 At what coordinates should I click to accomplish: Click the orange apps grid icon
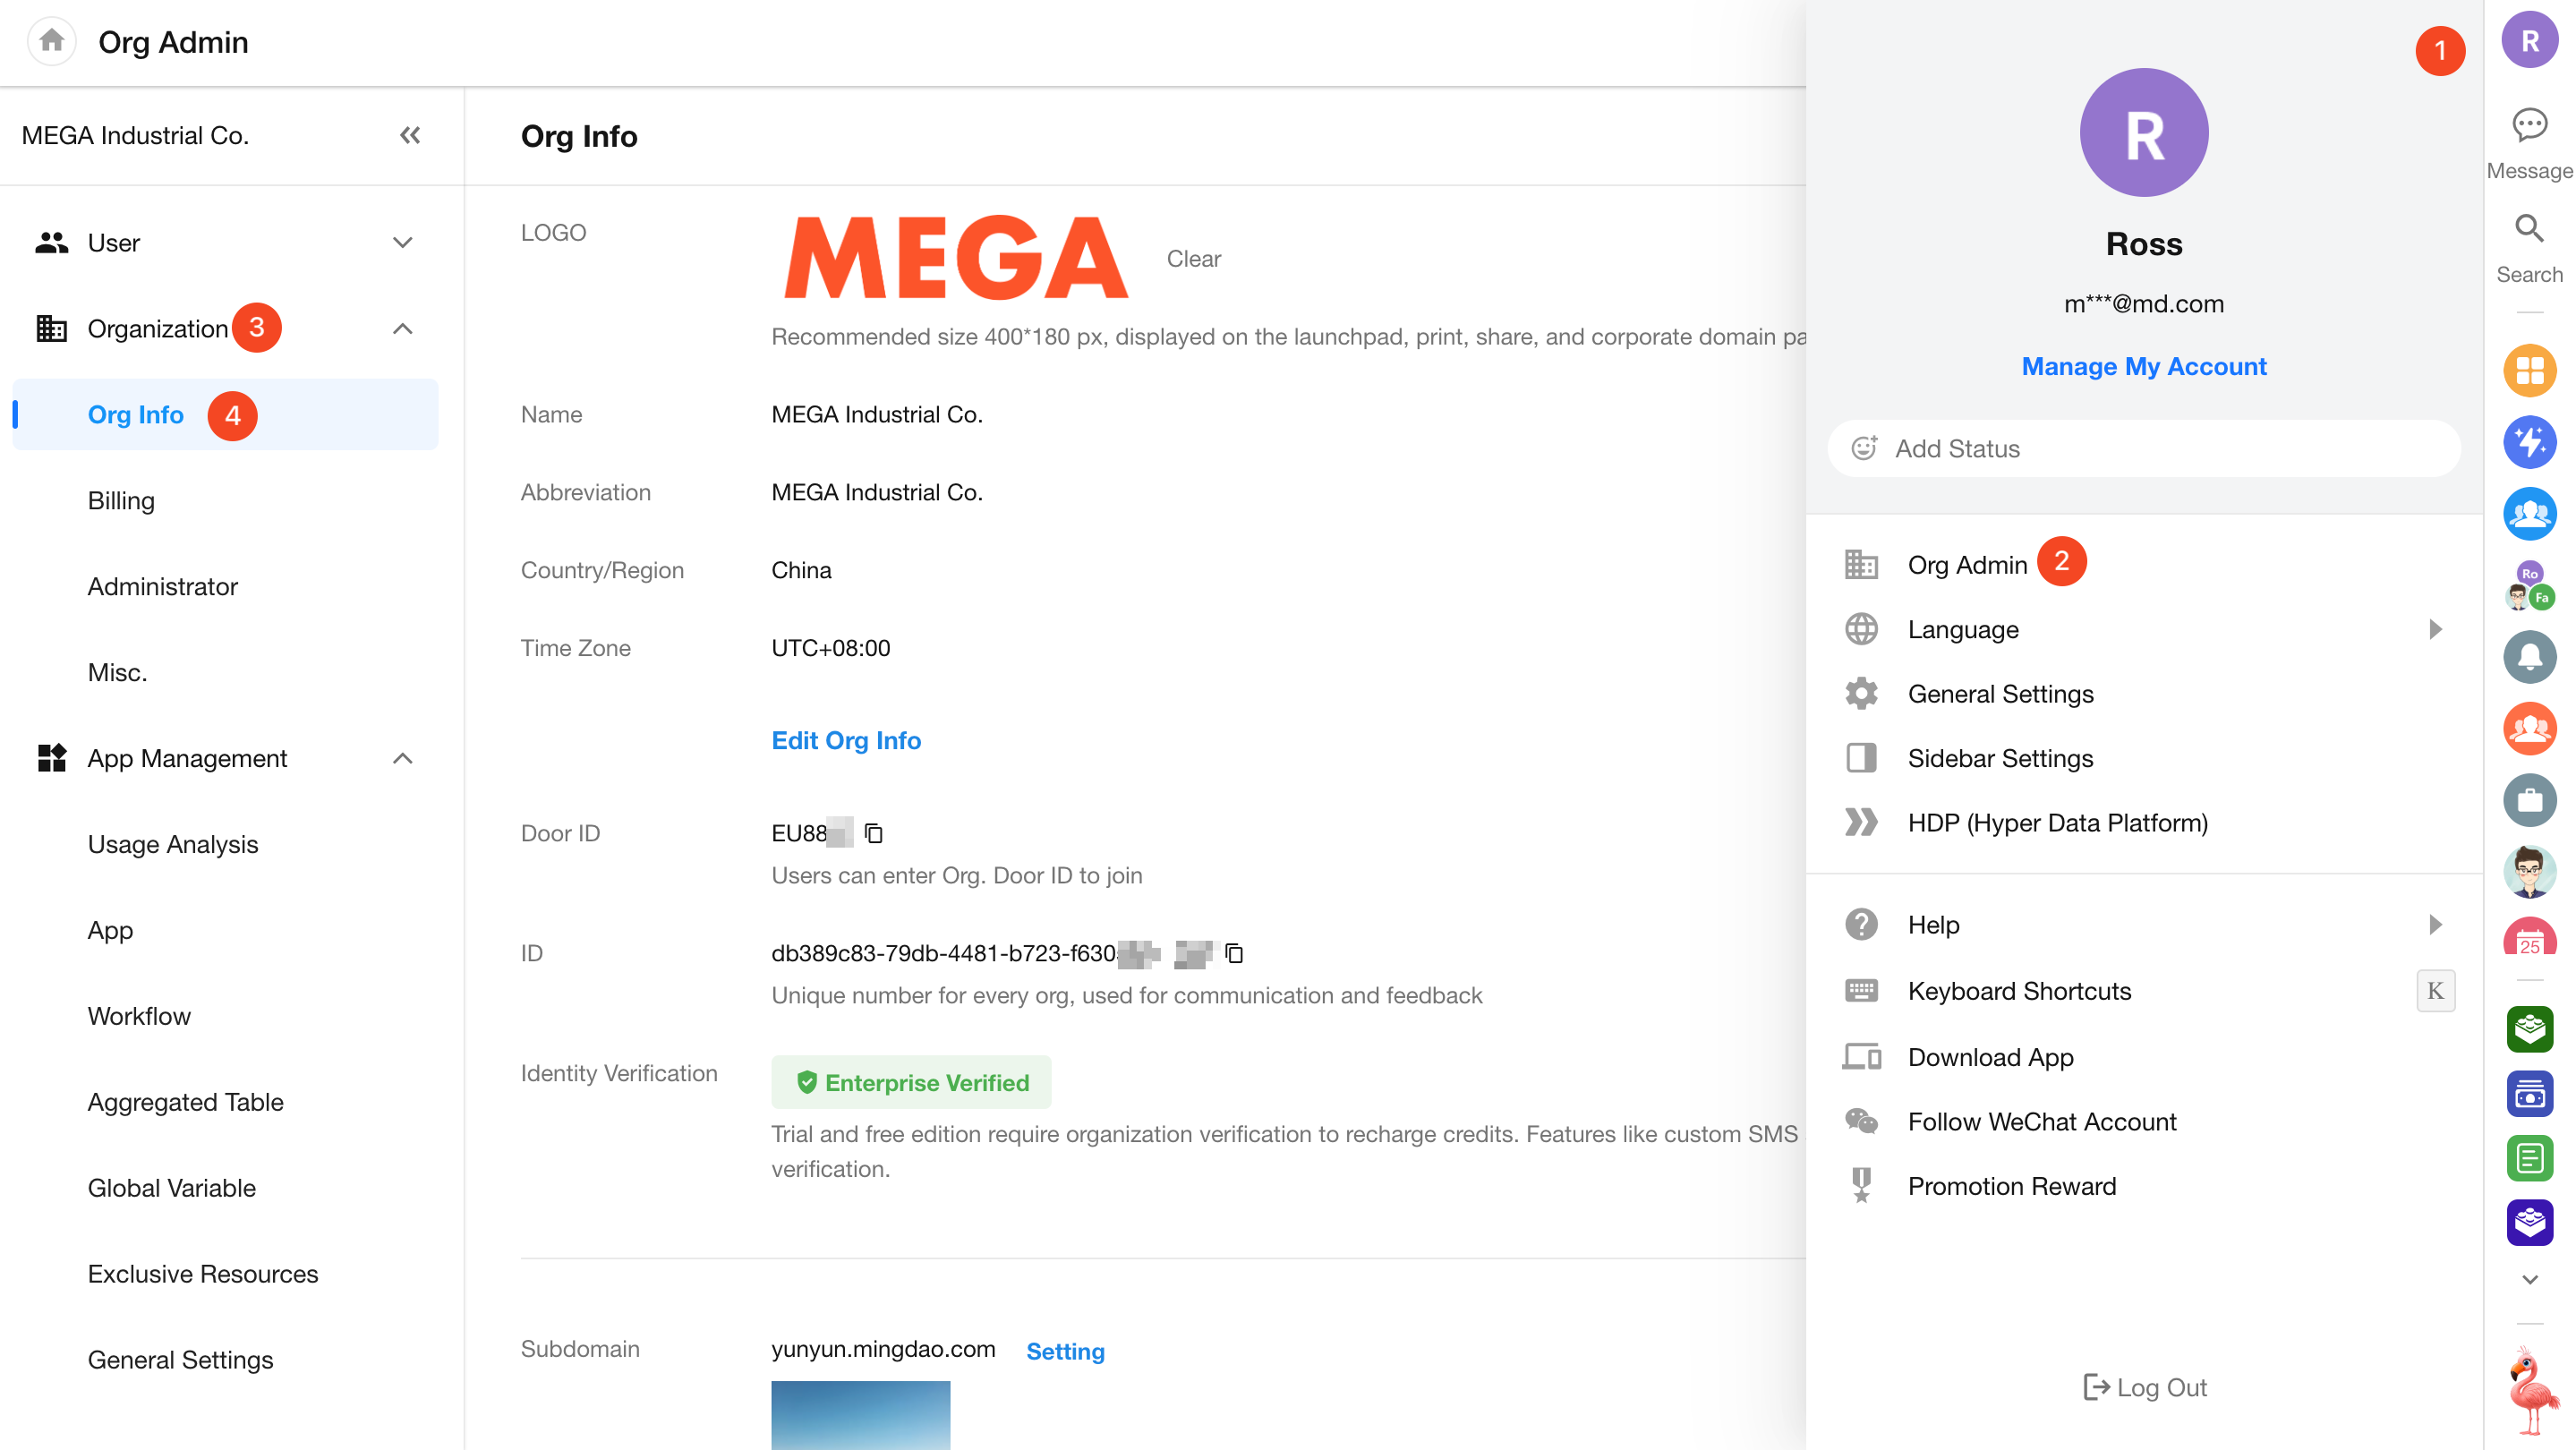click(x=2529, y=371)
